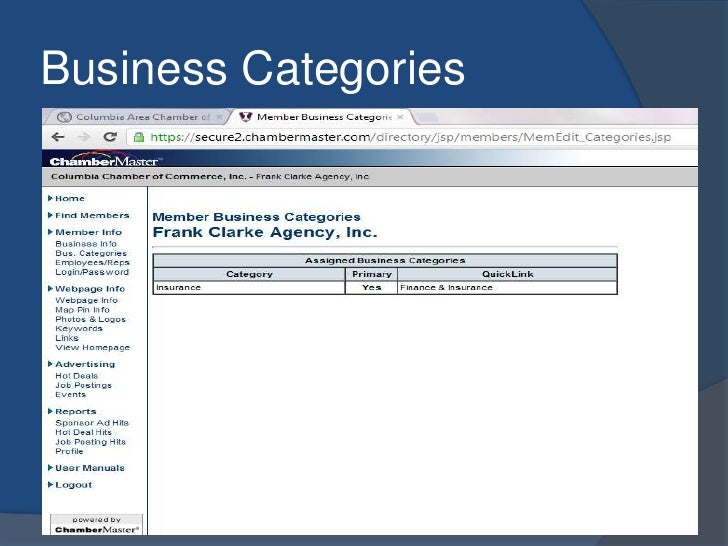Expand the Member Info section
This screenshot has height=546, width=728.
click(x=88, y=232)
